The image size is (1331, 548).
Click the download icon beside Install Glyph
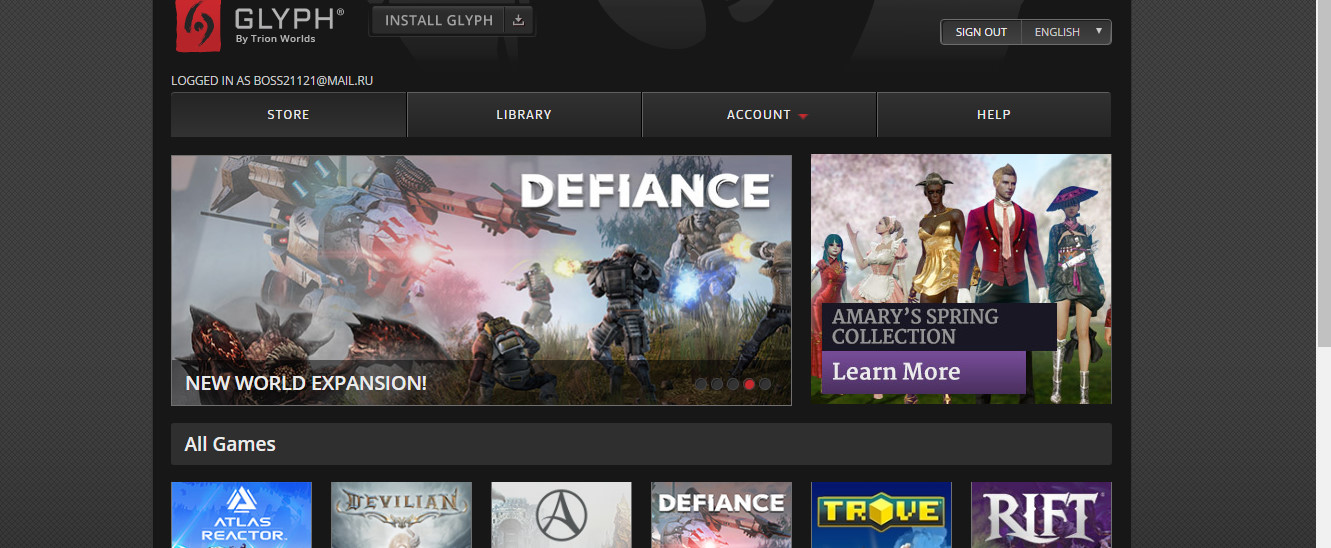pos(518,20)
